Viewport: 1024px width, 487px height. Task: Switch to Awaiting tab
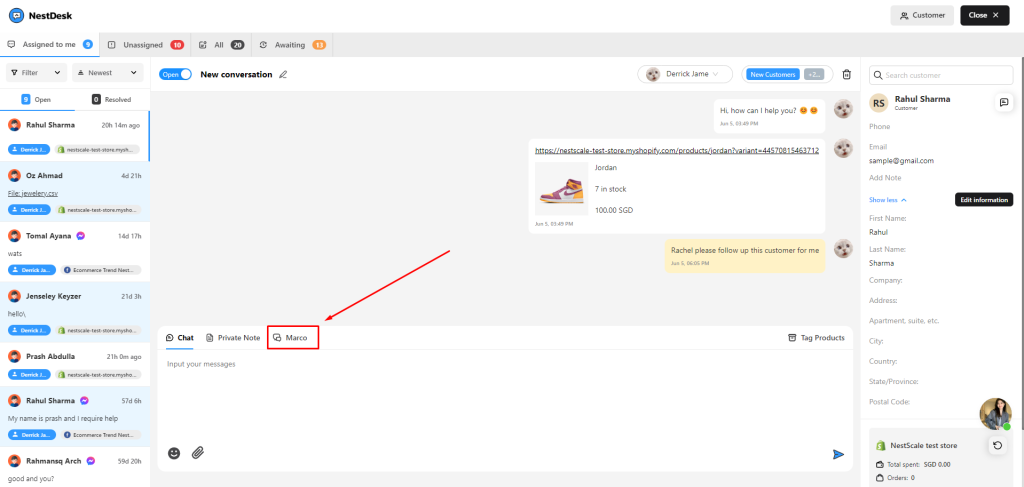[x=292, y=45]
